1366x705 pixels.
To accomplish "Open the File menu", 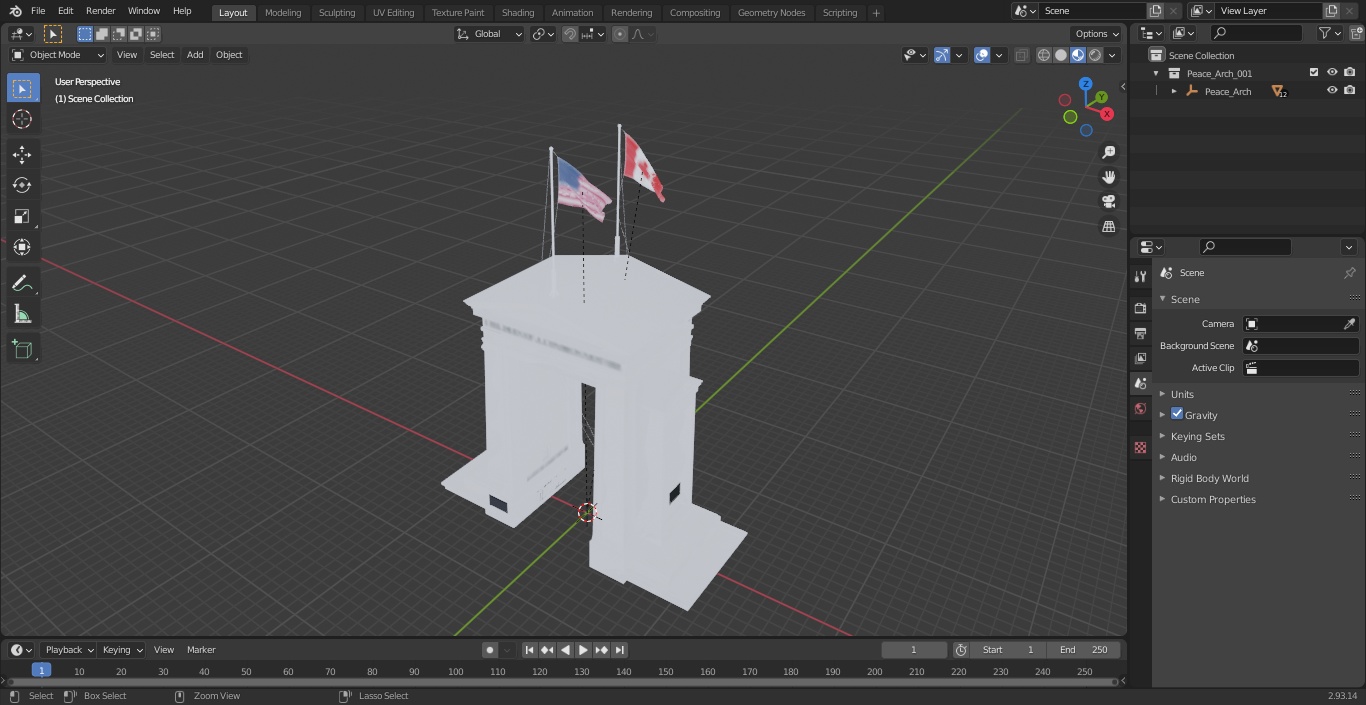I will coord(38,11).
